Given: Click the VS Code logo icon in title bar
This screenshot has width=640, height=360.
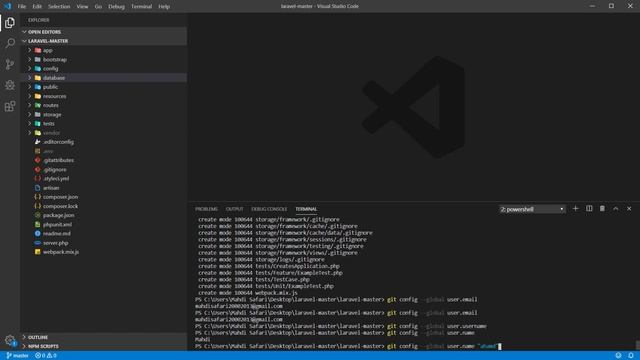Looking at the screenshot, I should coord(8,6).
